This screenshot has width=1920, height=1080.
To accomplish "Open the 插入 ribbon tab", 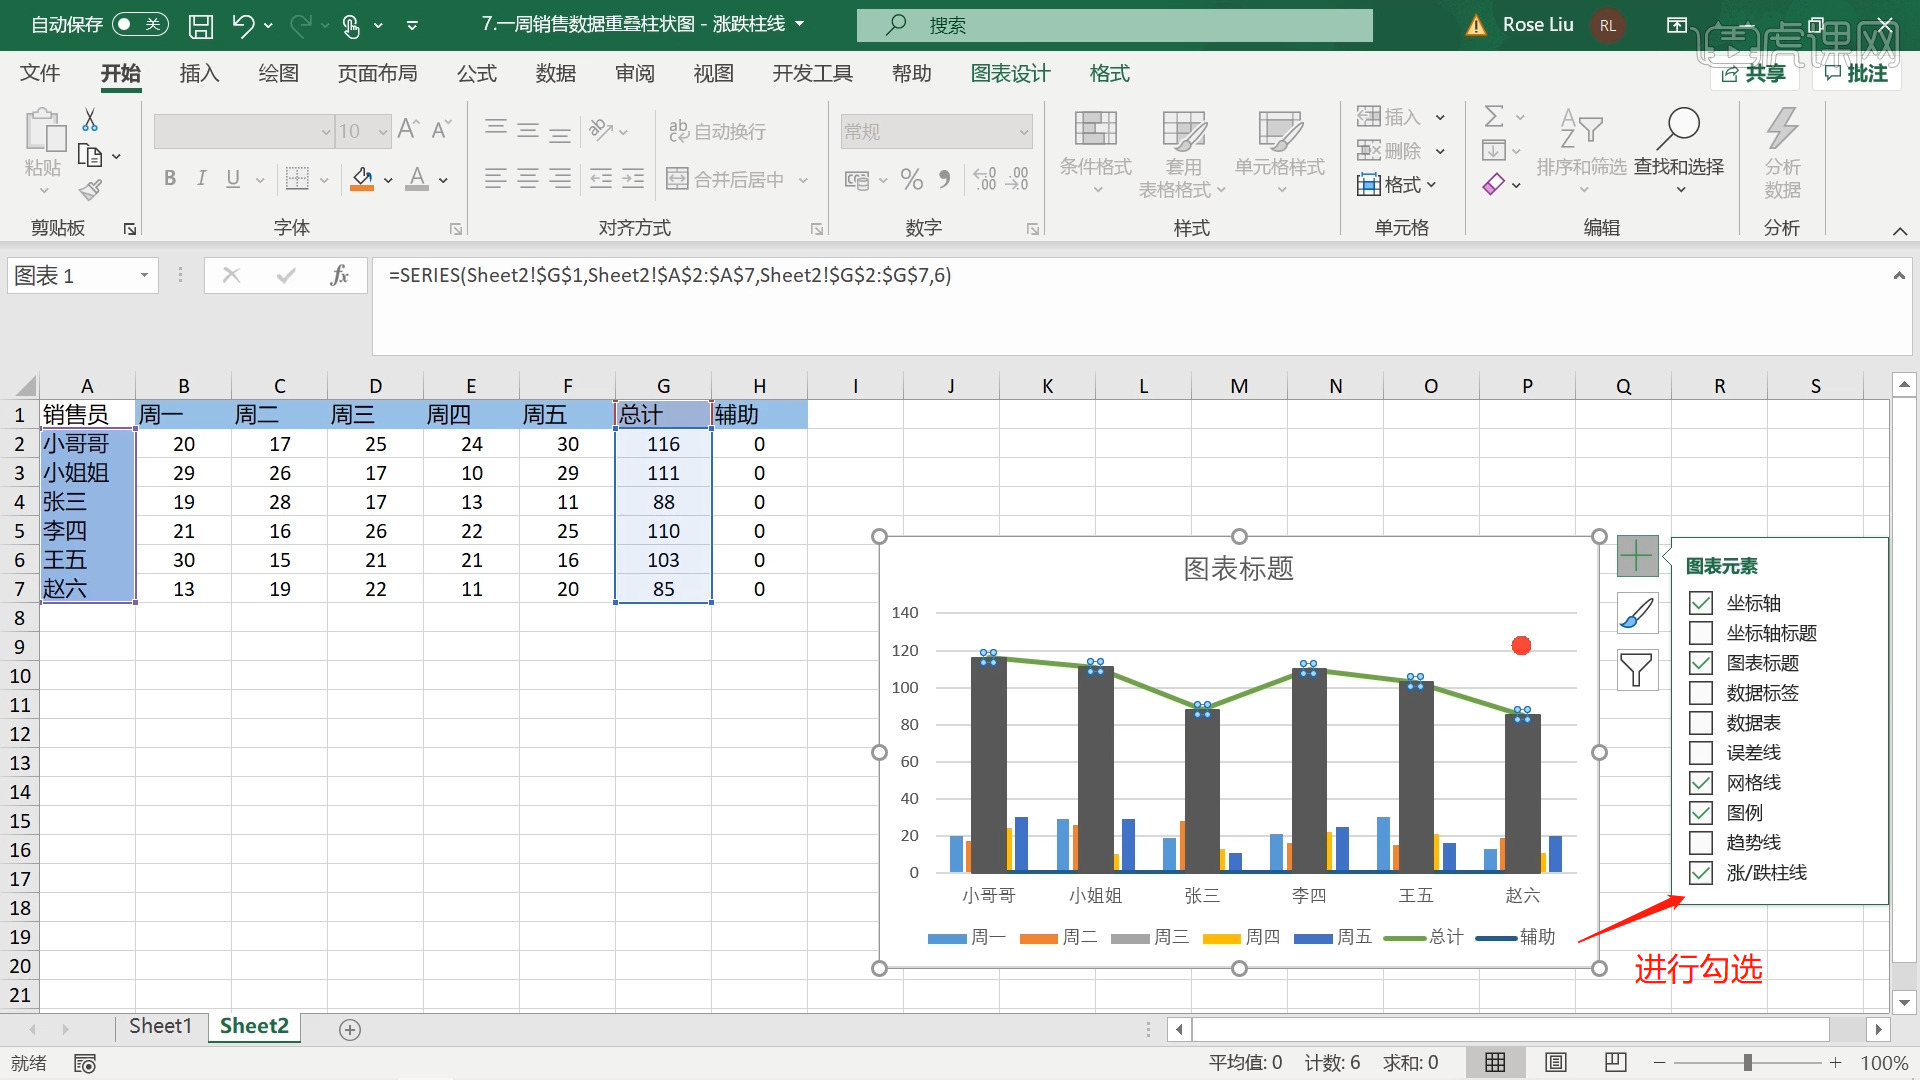I will point(198,73).
